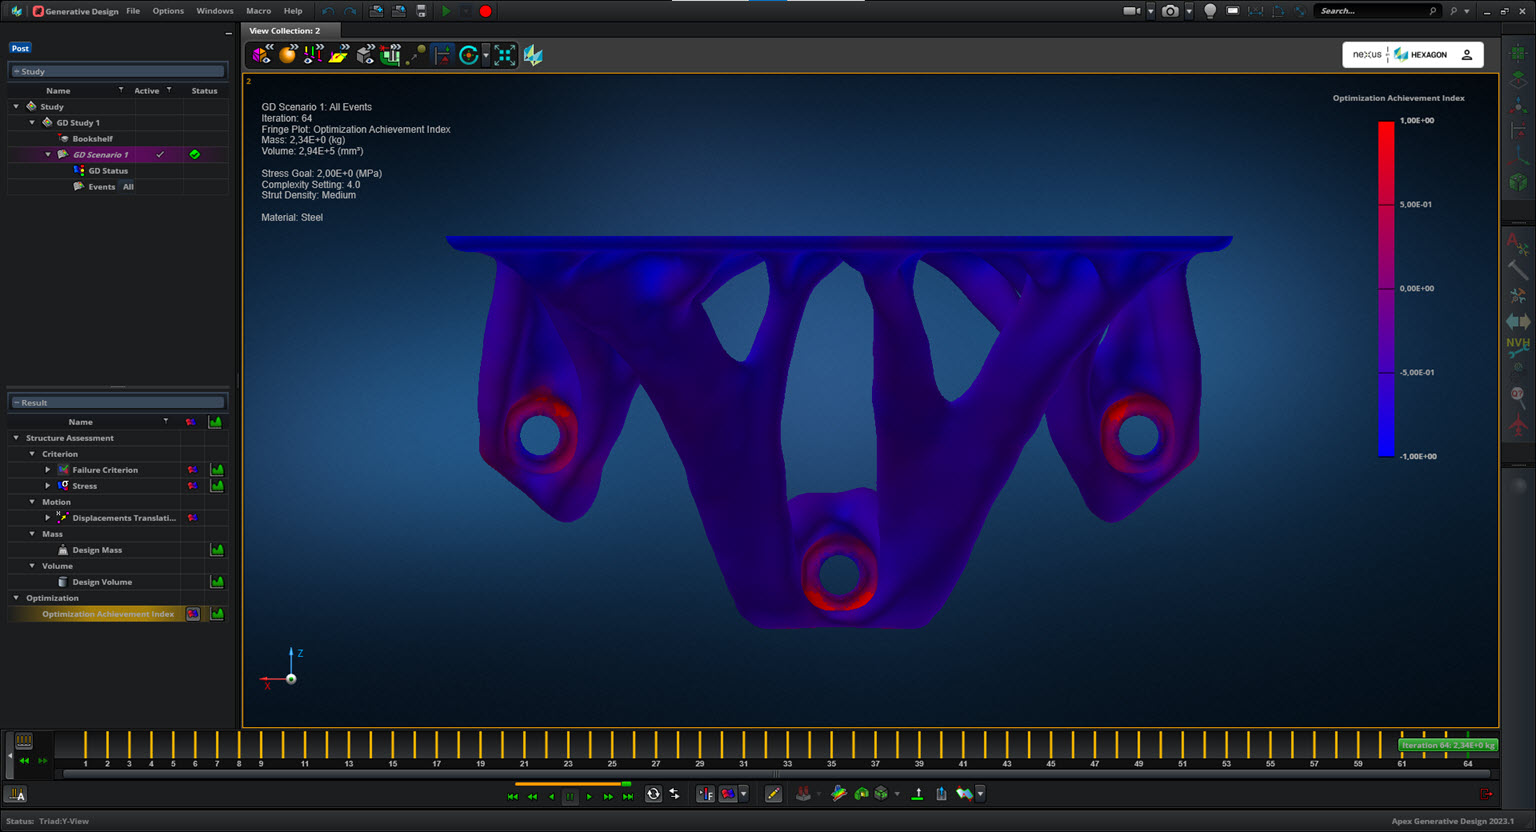Toggle the Active checkmark for GD Scenario 1
Screen dimensions: 1536x832
[x=160, y=154]
